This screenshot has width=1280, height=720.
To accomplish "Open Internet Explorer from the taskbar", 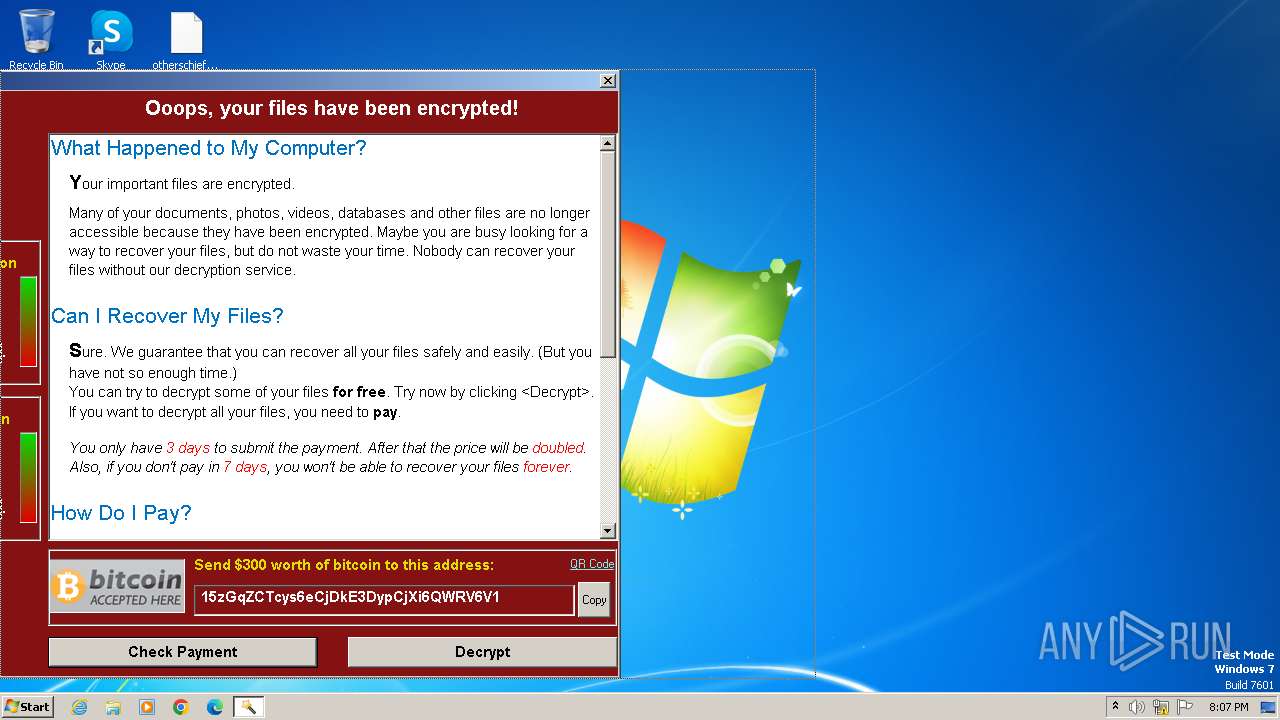I will click(79, 707).
